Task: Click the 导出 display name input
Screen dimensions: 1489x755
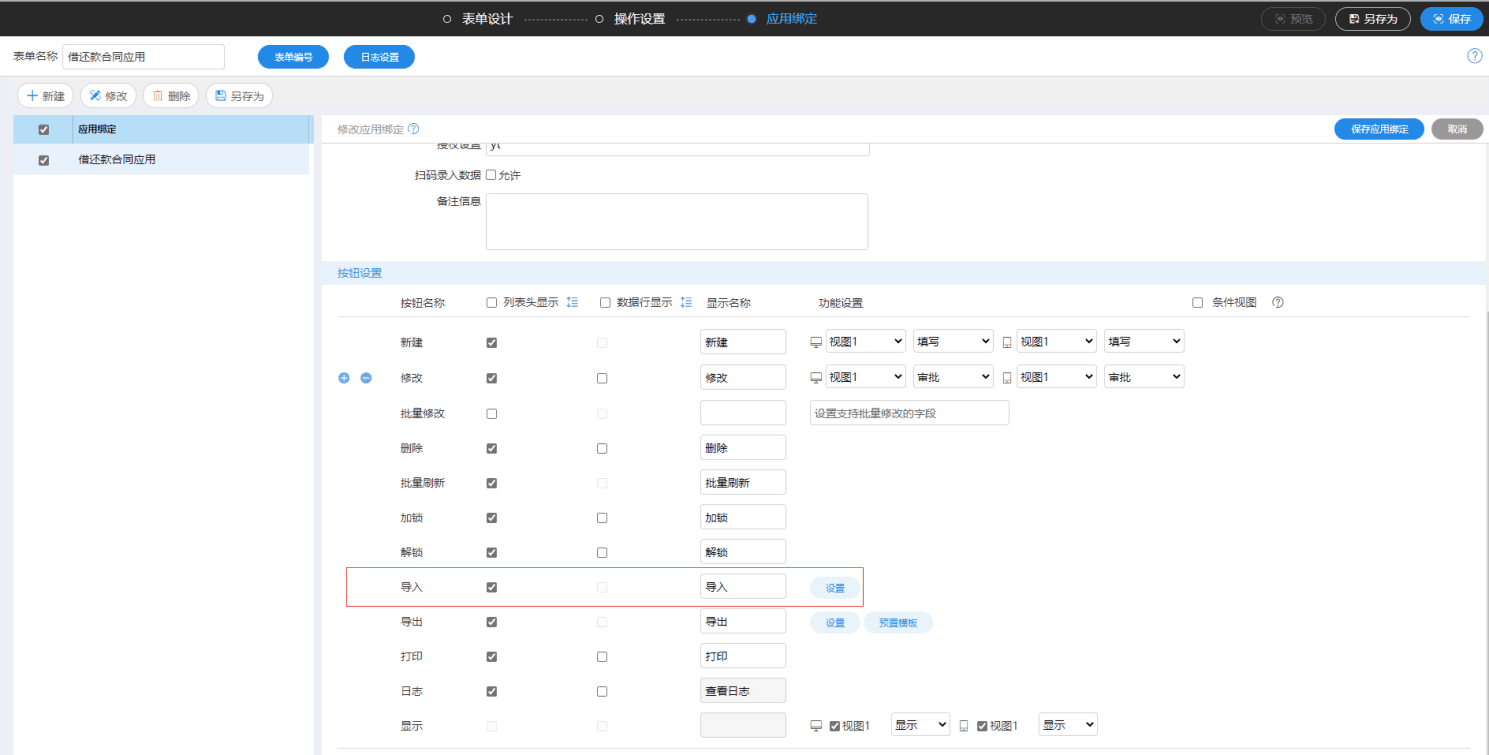Action: click(x=743, y=622)
